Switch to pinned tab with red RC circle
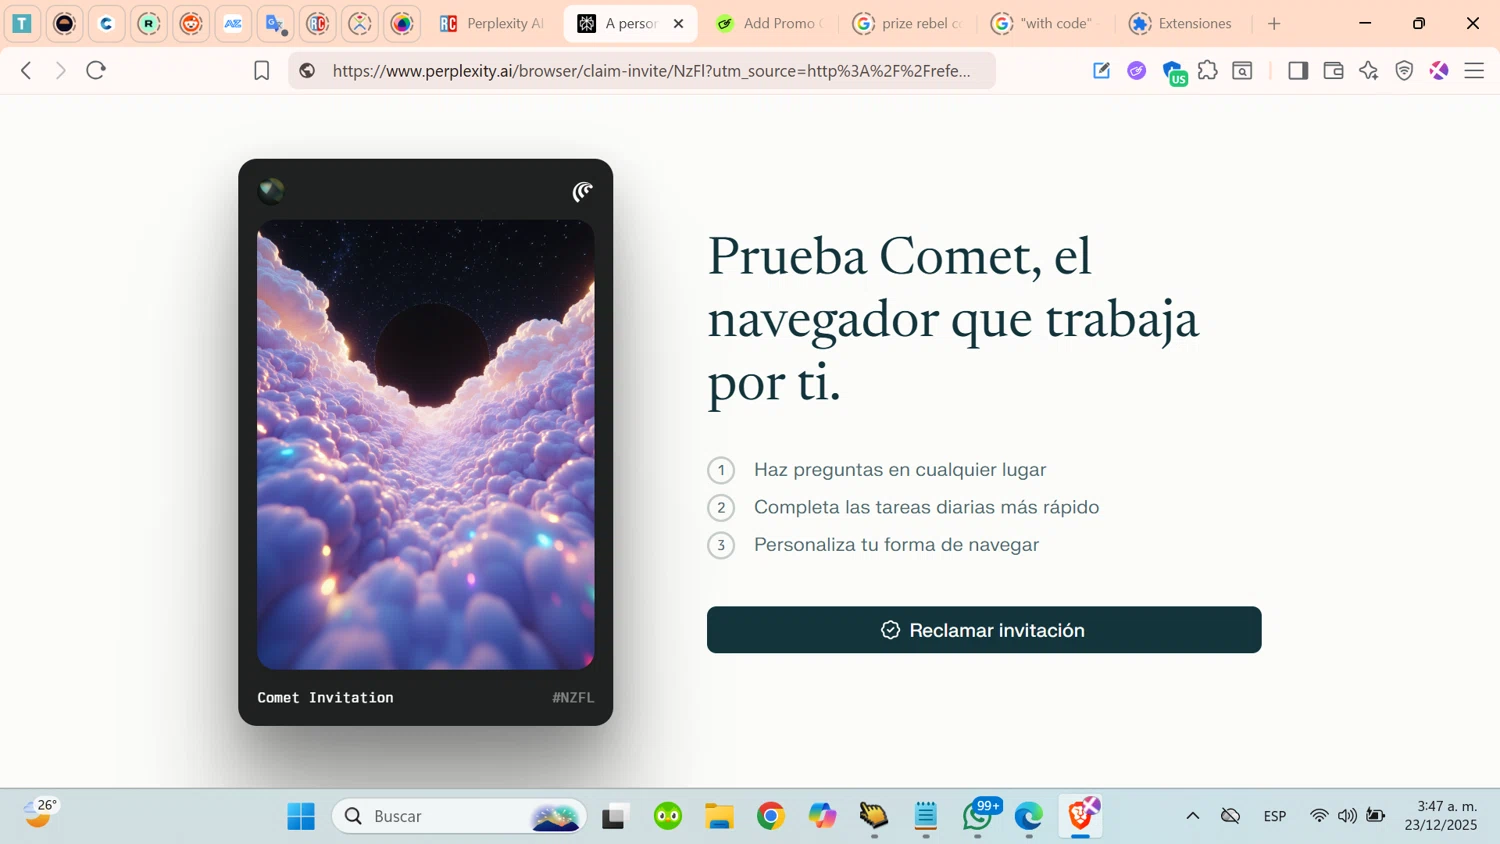1500x844 pixels. 318,24
